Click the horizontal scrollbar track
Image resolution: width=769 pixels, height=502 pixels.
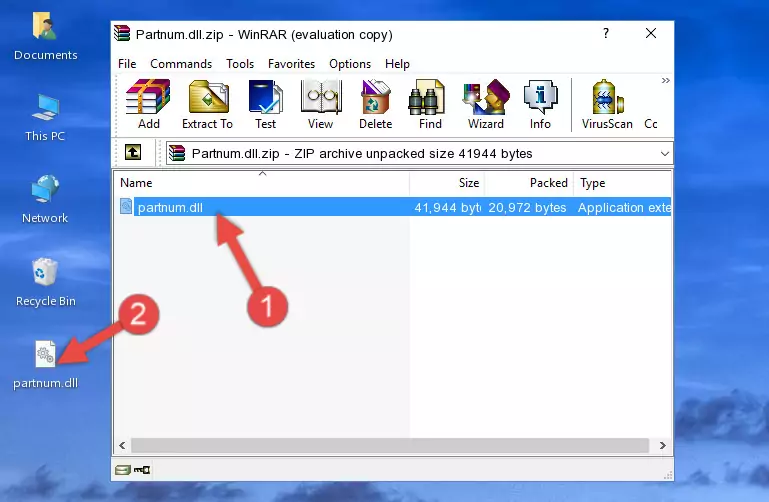coord(390,445)
